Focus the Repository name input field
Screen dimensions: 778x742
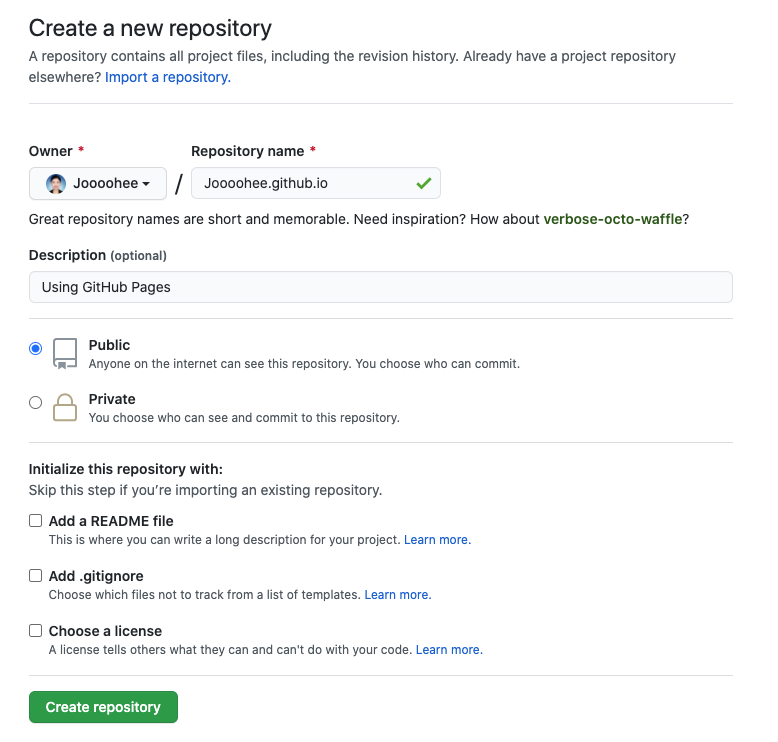(x=316, y=183)
